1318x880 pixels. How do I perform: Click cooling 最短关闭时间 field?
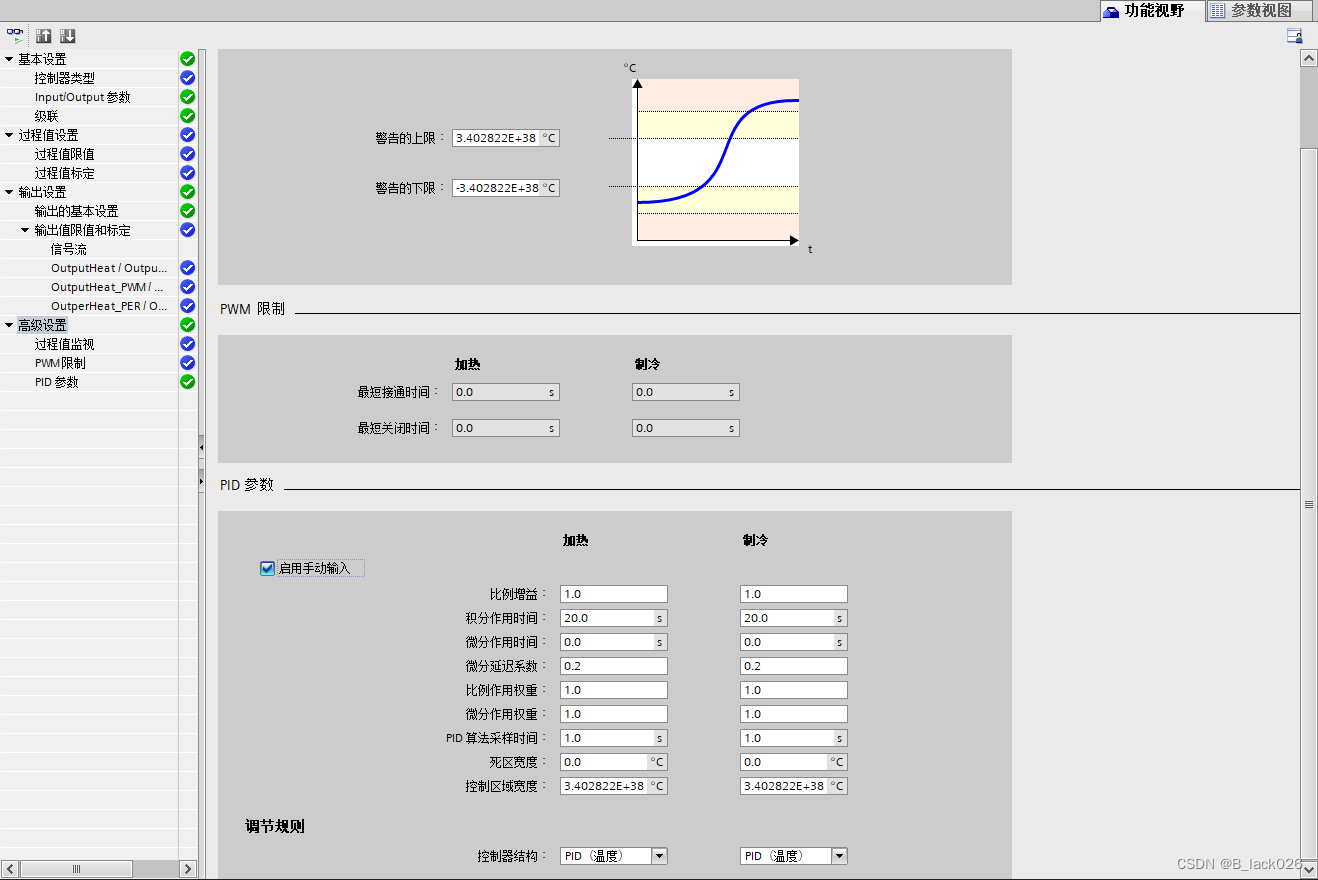pos(686,428)
